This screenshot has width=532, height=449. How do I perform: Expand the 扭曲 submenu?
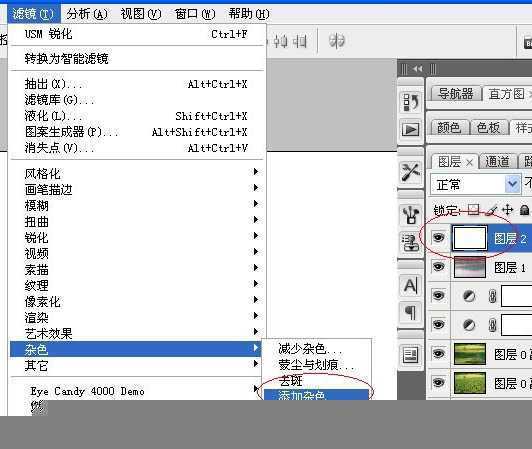point(136,222)
